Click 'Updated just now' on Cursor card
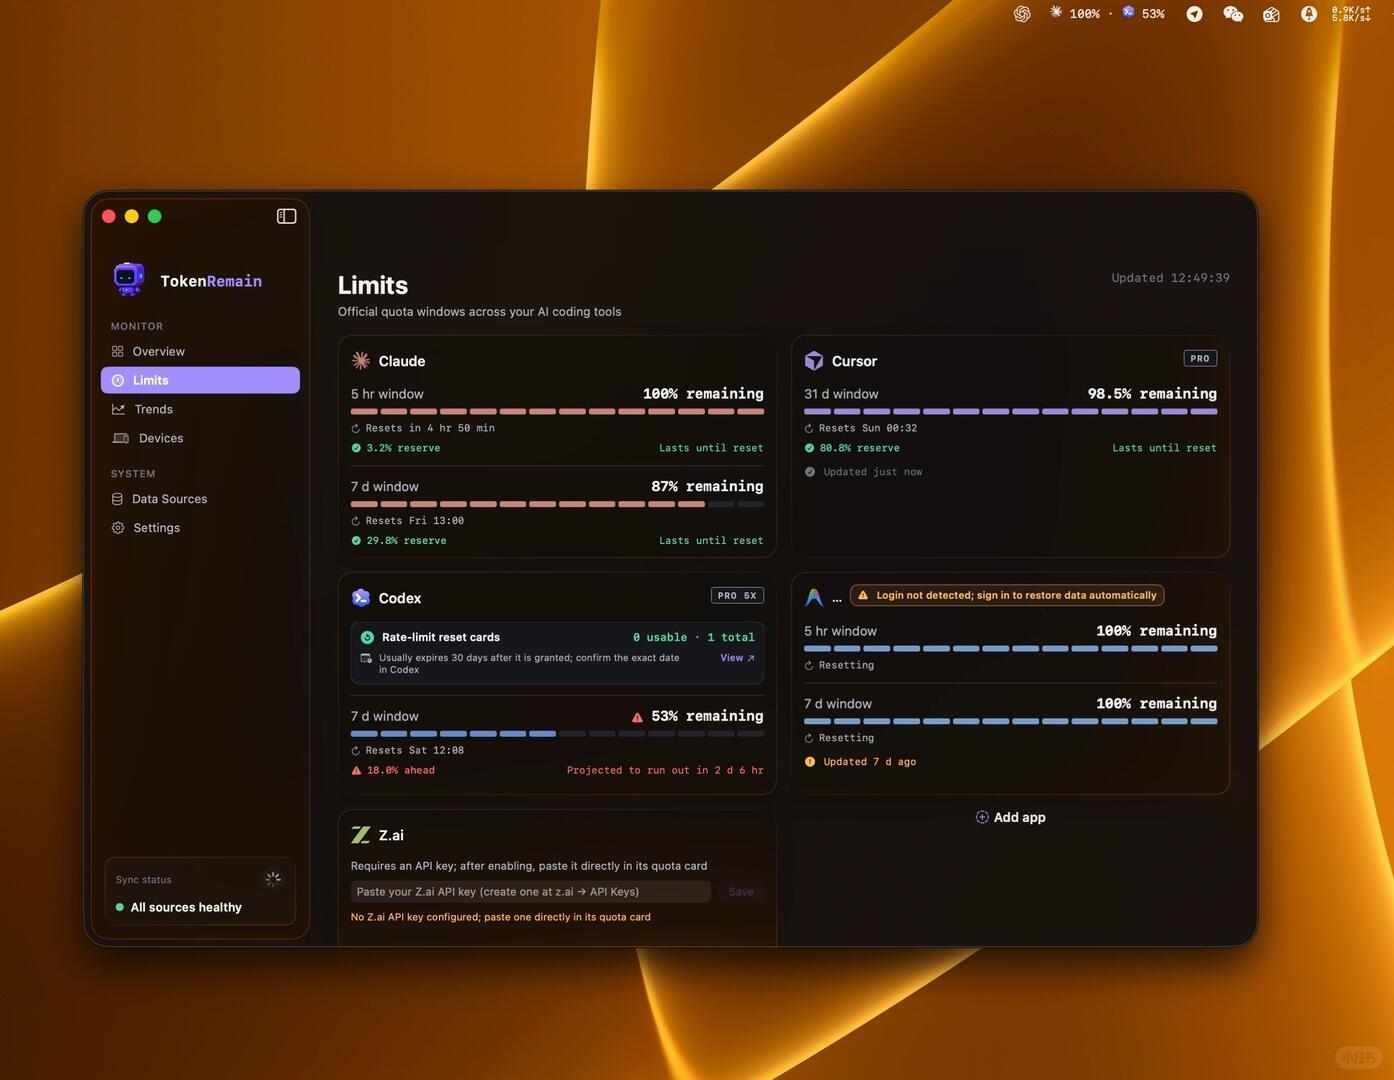 873,472
